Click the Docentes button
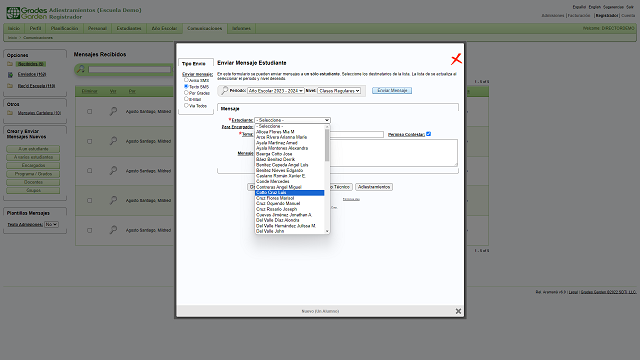The height and width of the screenshot is (360, 640). (33, 182)
